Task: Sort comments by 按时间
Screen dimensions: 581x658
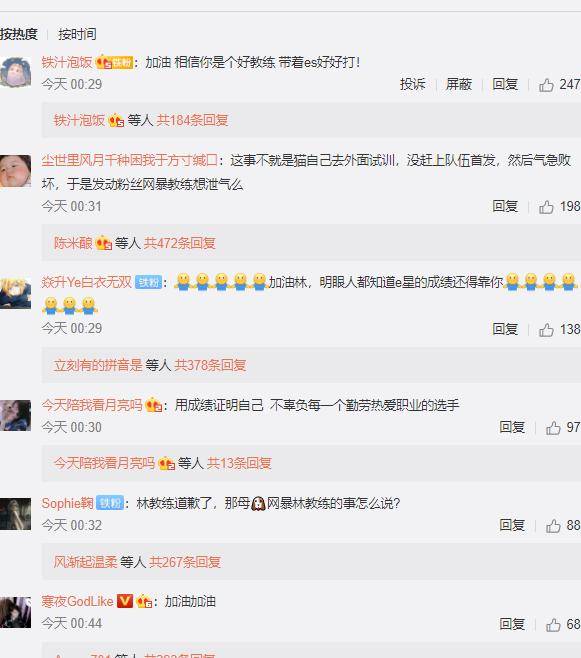Action: pyautogui.click(x=77, y=34)
